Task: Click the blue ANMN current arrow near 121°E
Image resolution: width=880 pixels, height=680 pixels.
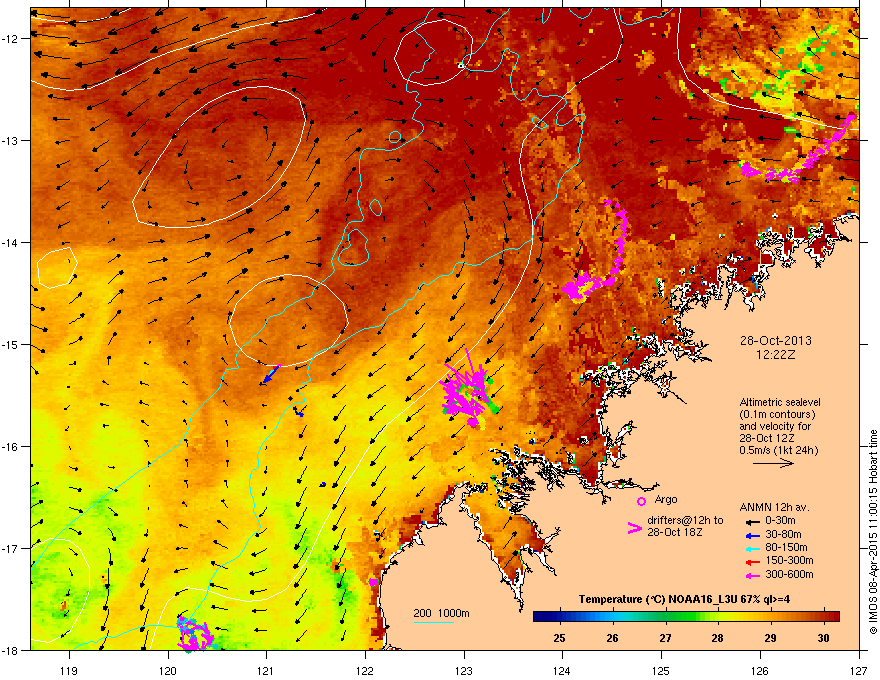Action: pyautogui.click(x=272, y=374)
